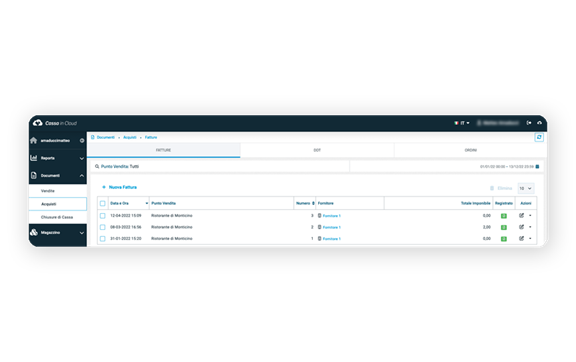This screenshot has width=576, height=362.
Task: Click Documenti in the breadcrumb
Action: coord(106,137)
